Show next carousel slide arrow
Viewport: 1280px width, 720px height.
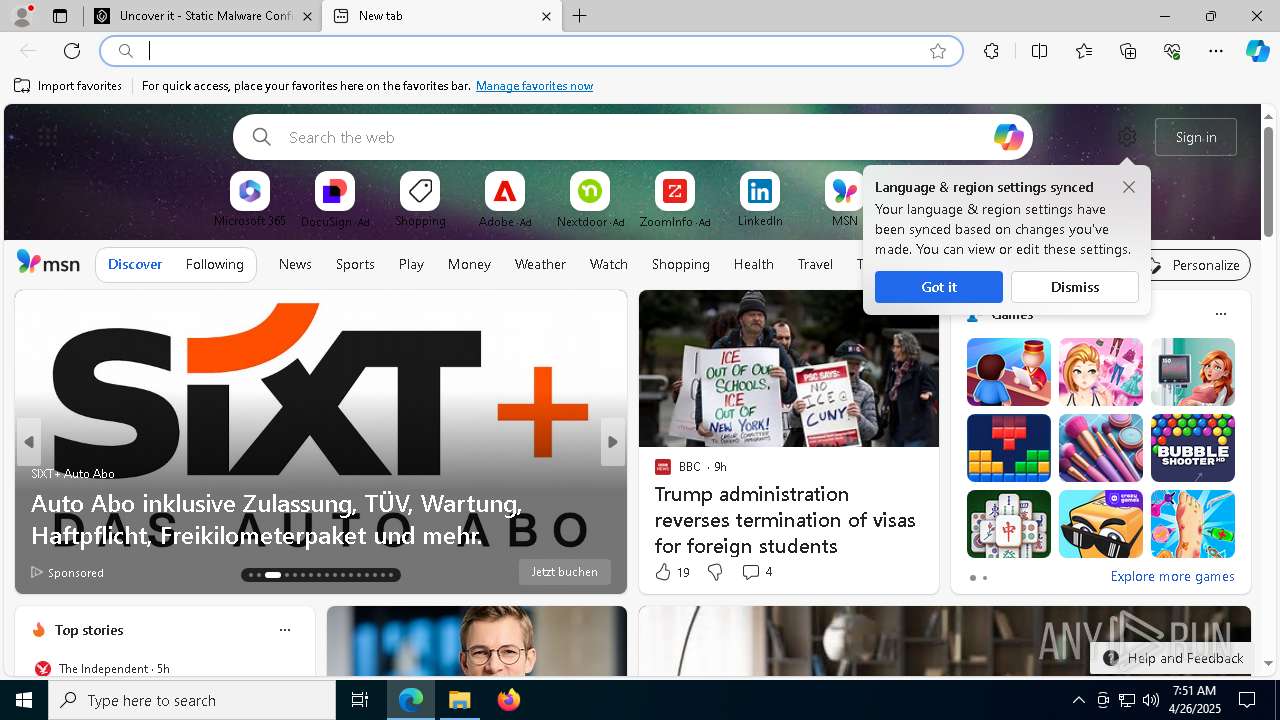613,442
